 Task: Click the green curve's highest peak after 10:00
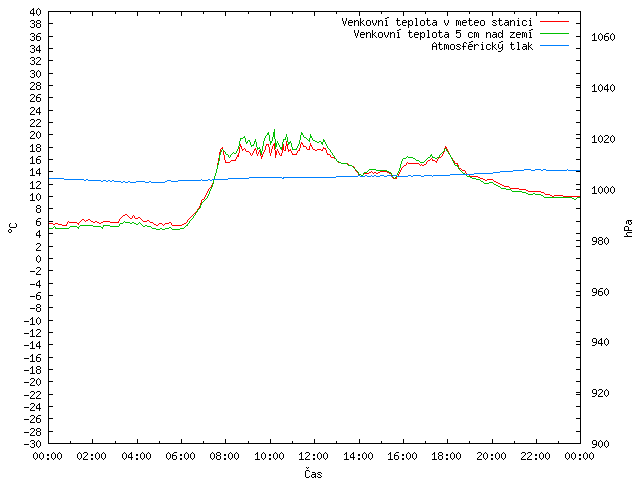tap(274, 130)
